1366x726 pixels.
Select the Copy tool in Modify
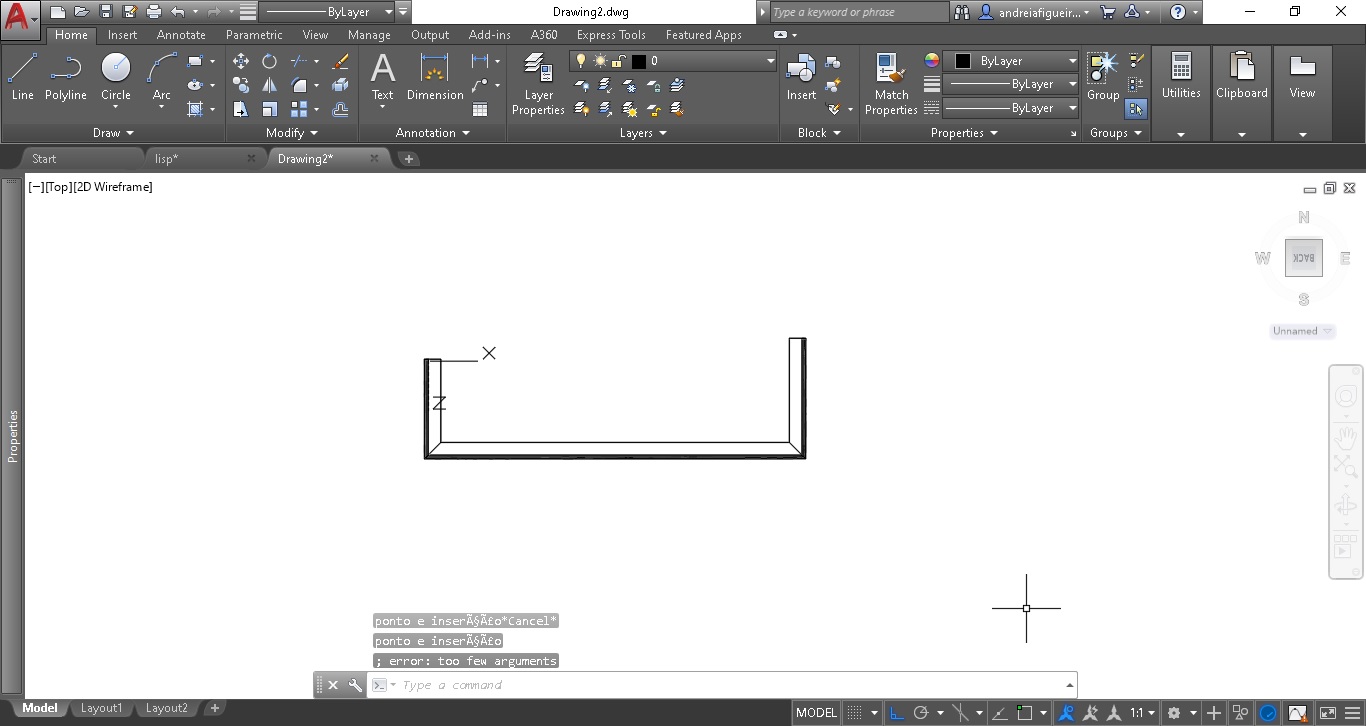coord(241,85)
